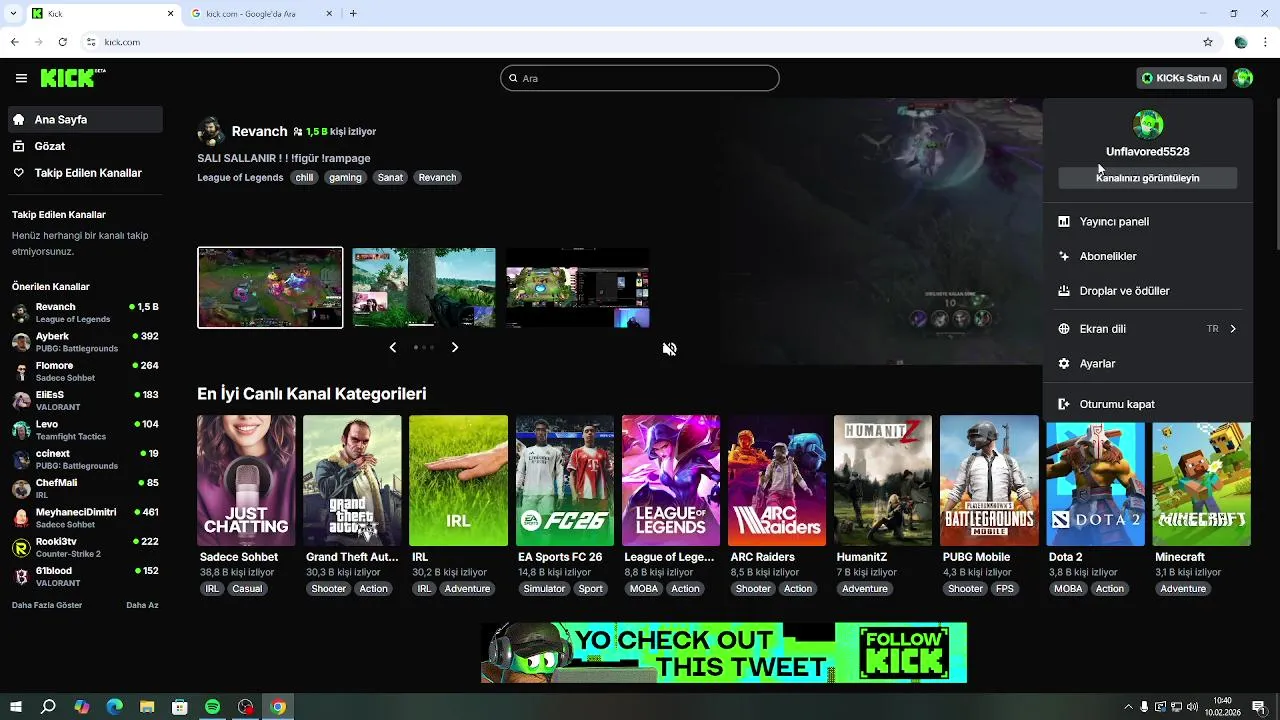This screenshot has height=720, width=1280.
Task: Open the hamburger sidebar menu
Action: [21, 78]
